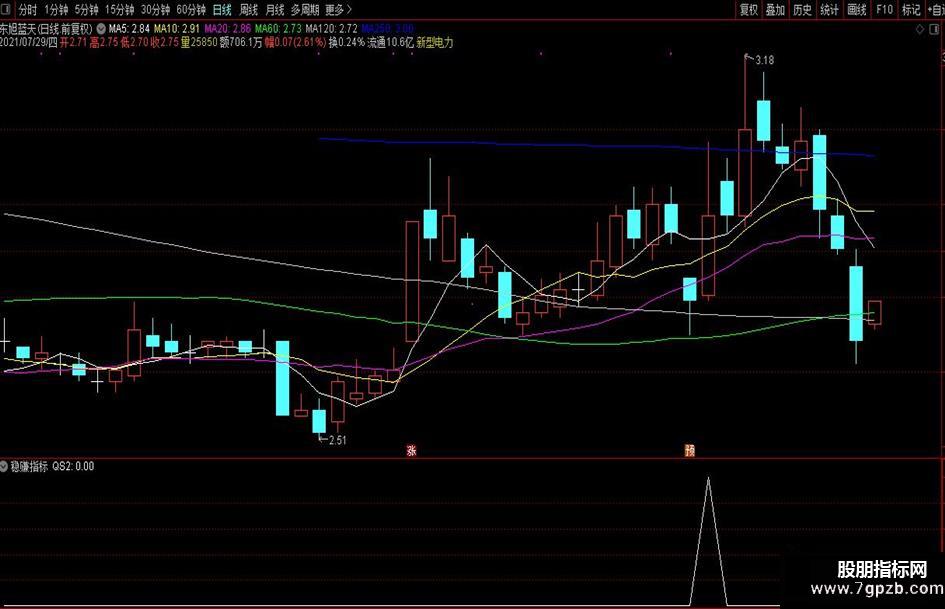Select the 60分钟 period tab
Screen dimensions: 945x609
click(191, 10)
